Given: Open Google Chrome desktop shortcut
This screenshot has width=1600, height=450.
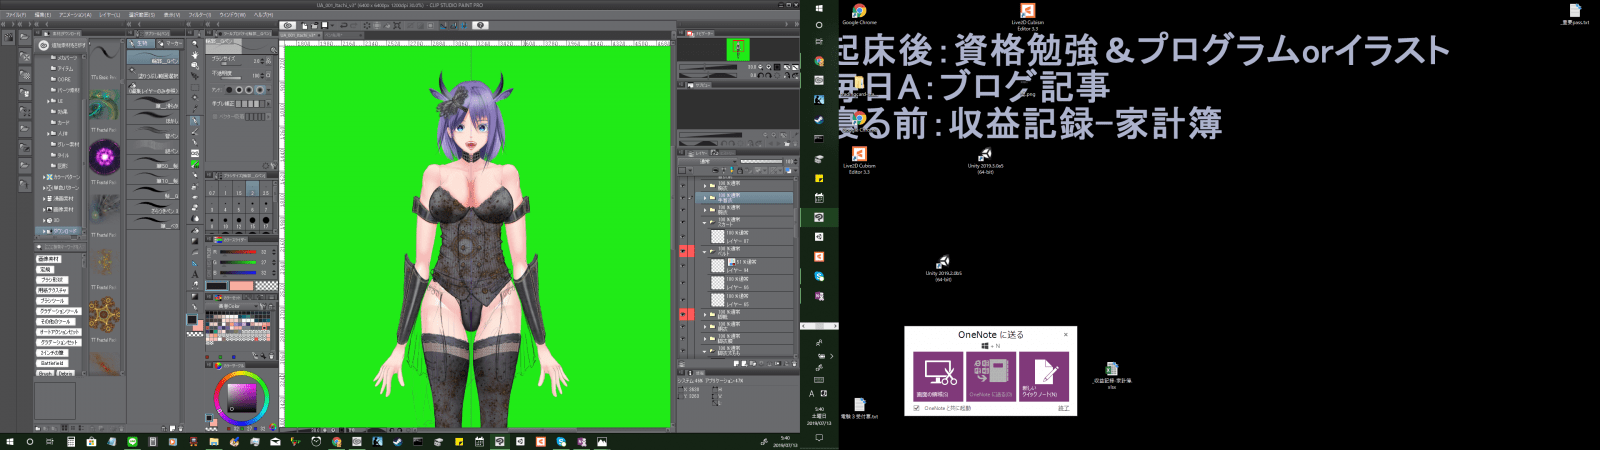Looking at the screenshot, I should (x=859, y=13).
